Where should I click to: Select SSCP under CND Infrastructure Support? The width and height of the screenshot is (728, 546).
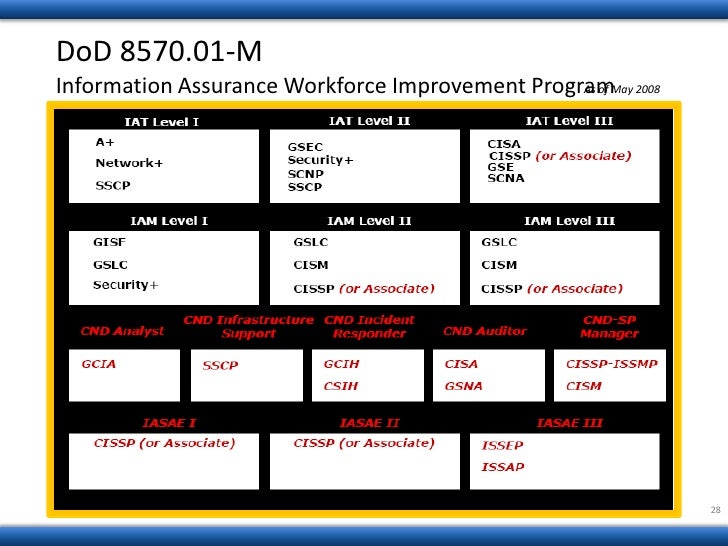[220, 366]
